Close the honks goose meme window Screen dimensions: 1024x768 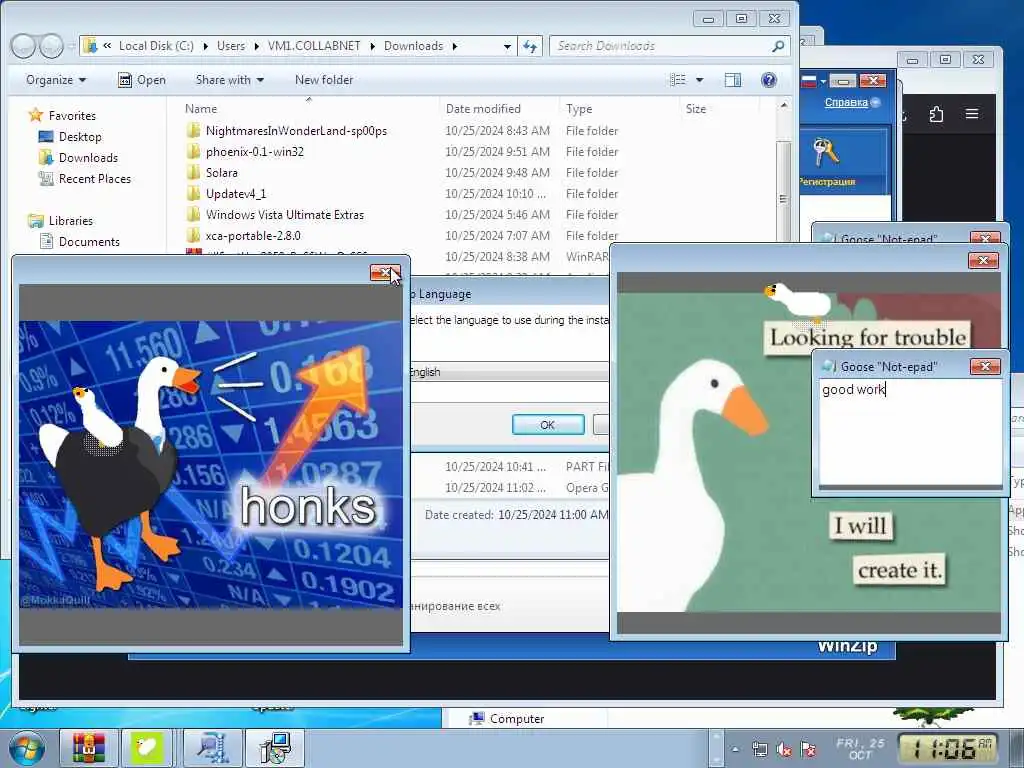point(385,272)
